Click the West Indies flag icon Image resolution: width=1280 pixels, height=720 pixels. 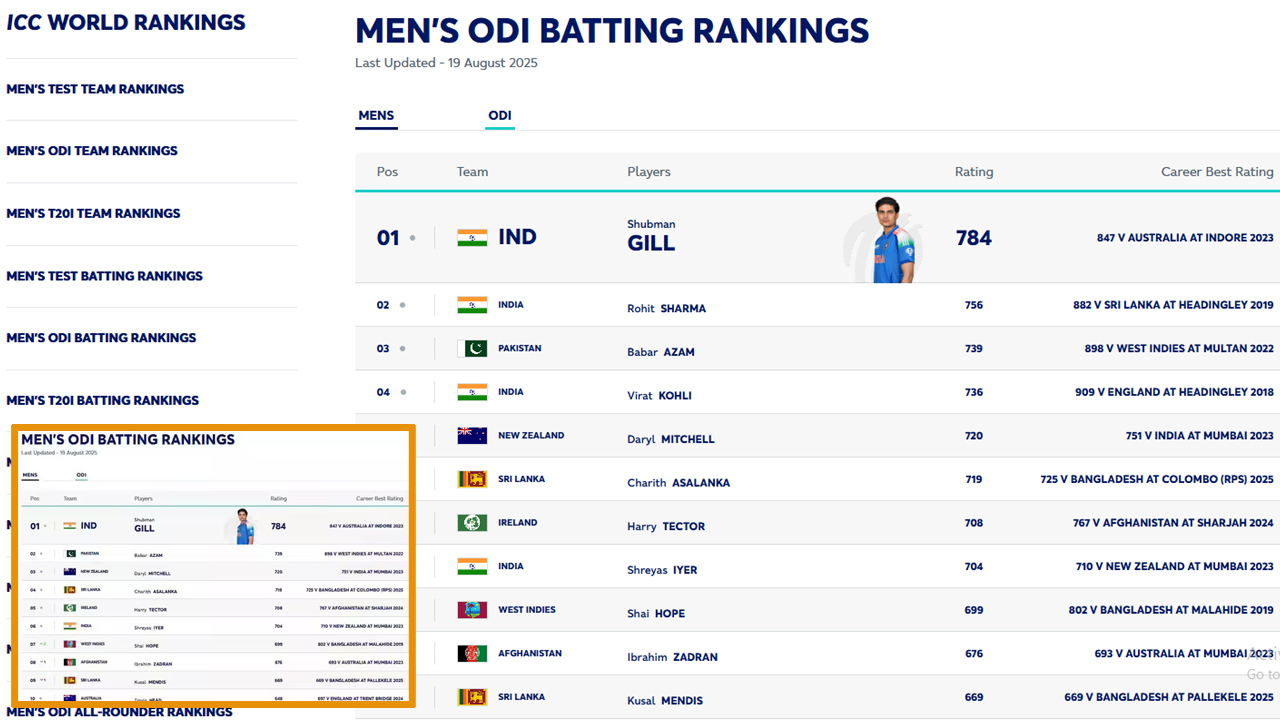472,610
